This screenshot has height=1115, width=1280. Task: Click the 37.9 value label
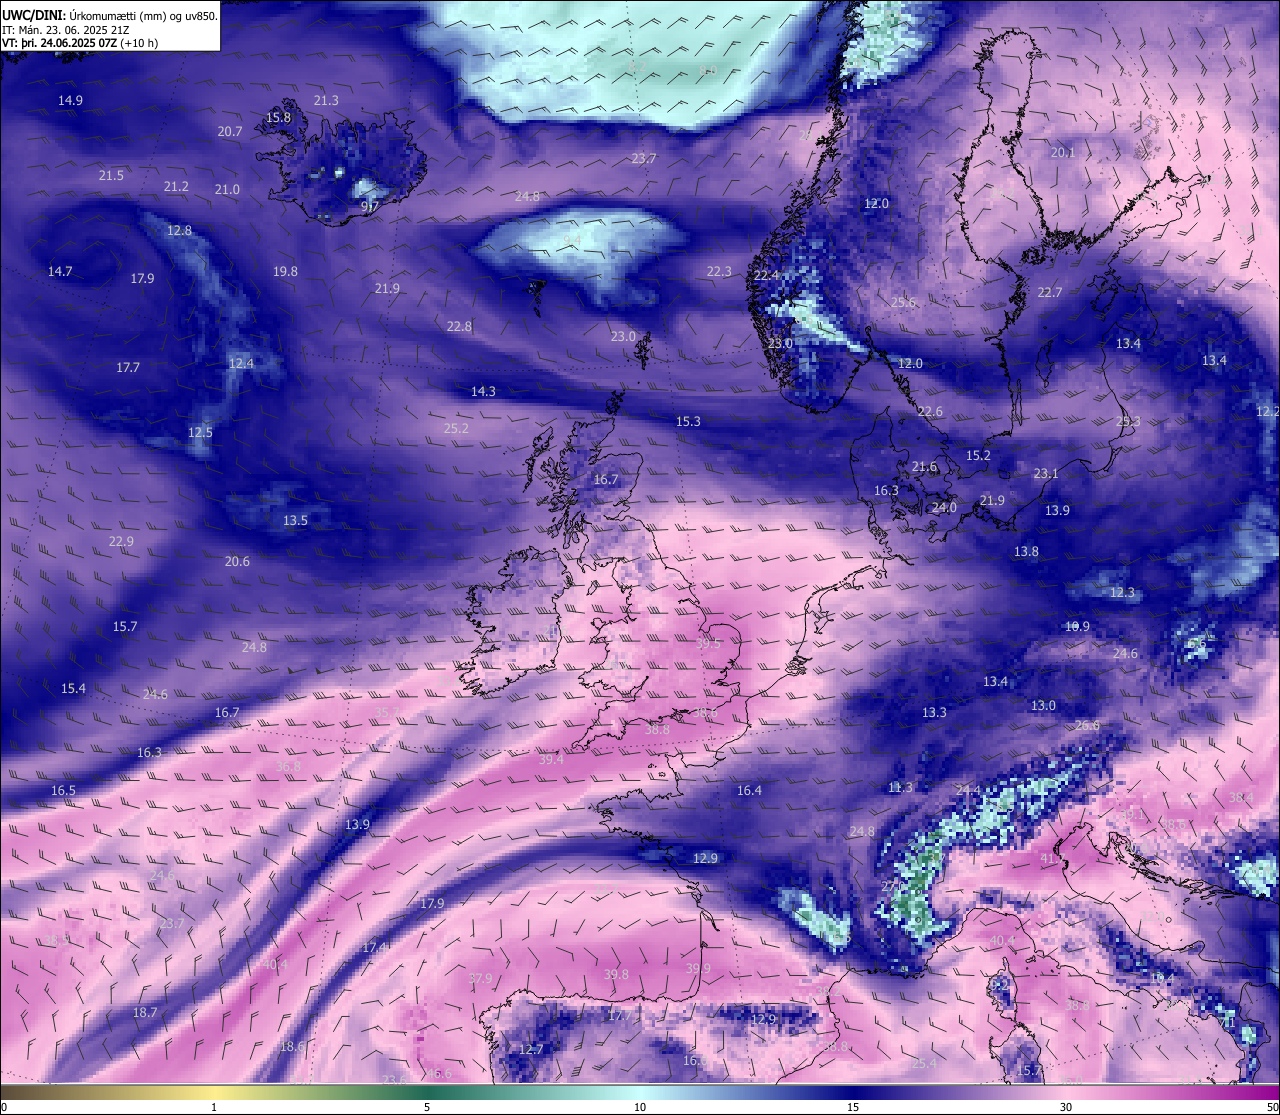480,977
